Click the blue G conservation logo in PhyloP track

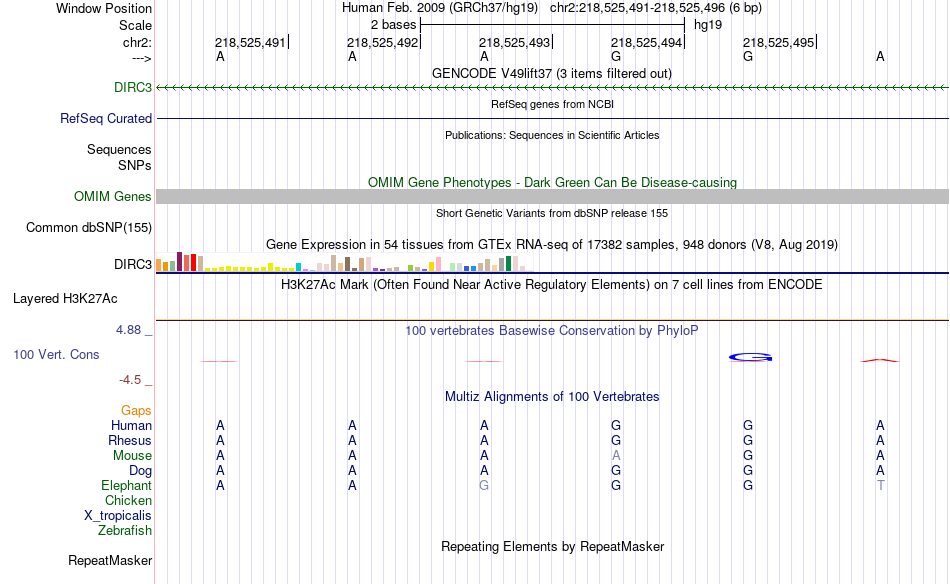coord(750,357)
